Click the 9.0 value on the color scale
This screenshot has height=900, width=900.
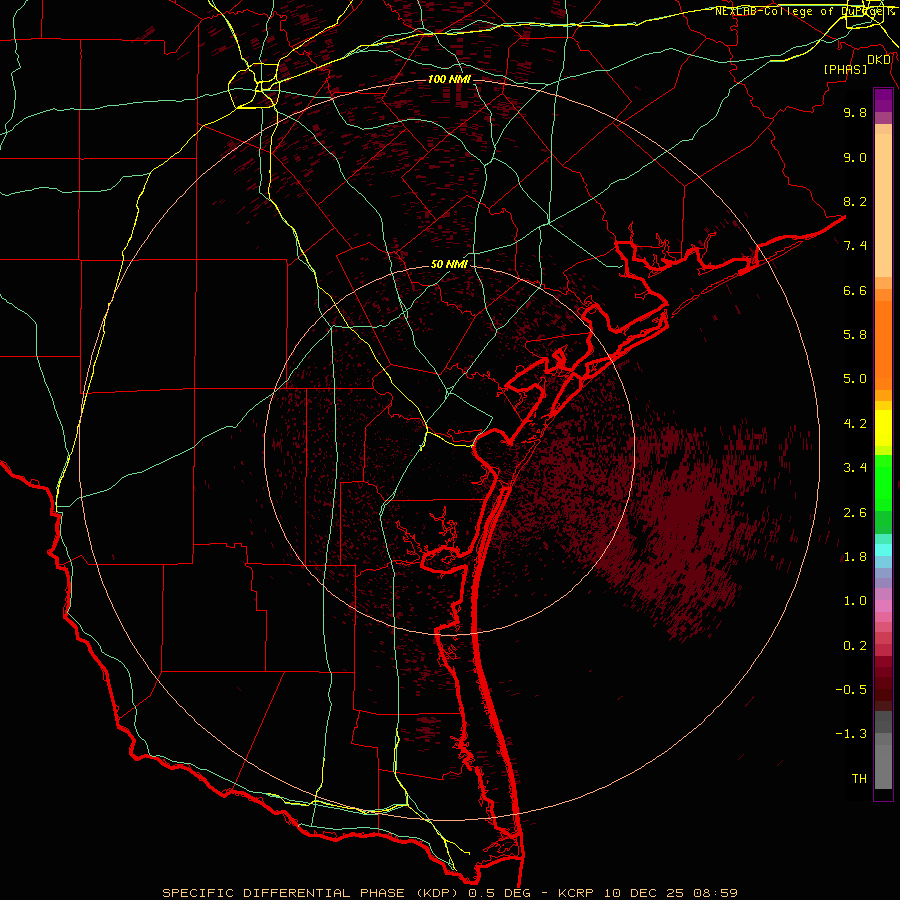(855, 157)
